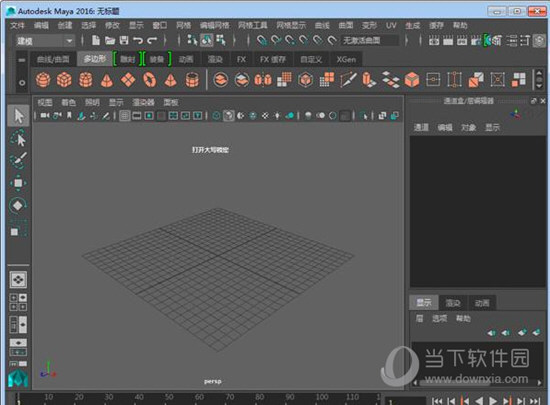The image size is (550, 405).
Task: Switch to the 多边形 shelf tab
Action: (95, 59)
